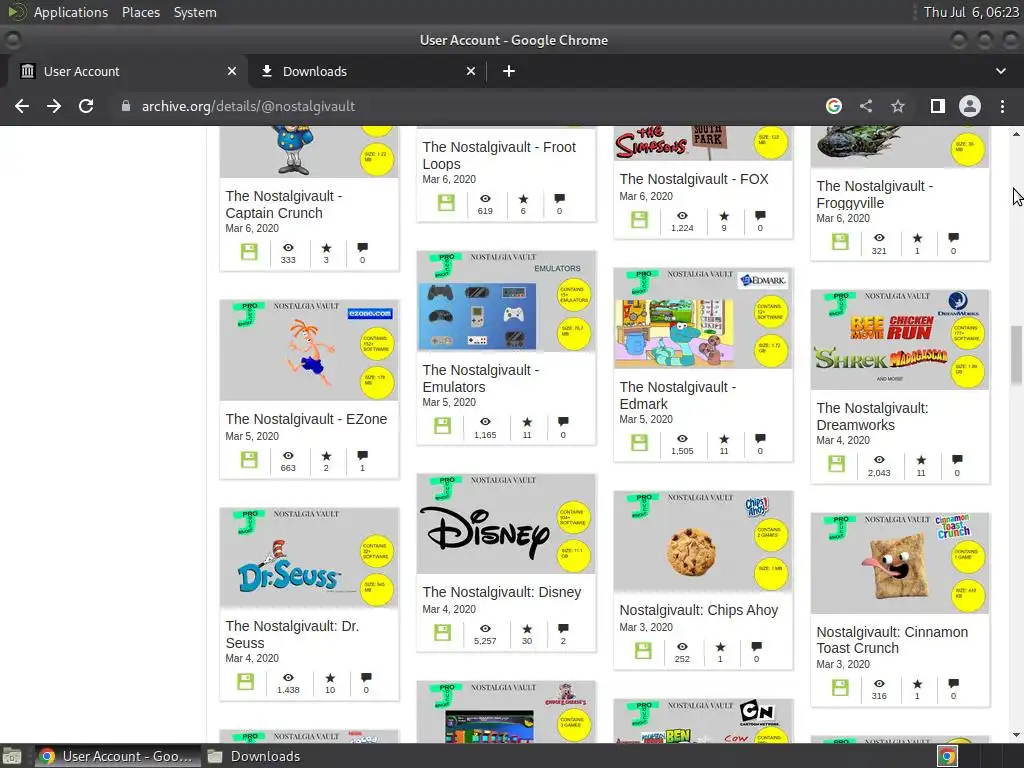Open the System menu
1024x768 pixels.
pyautogui.click(x=195, y=12)
